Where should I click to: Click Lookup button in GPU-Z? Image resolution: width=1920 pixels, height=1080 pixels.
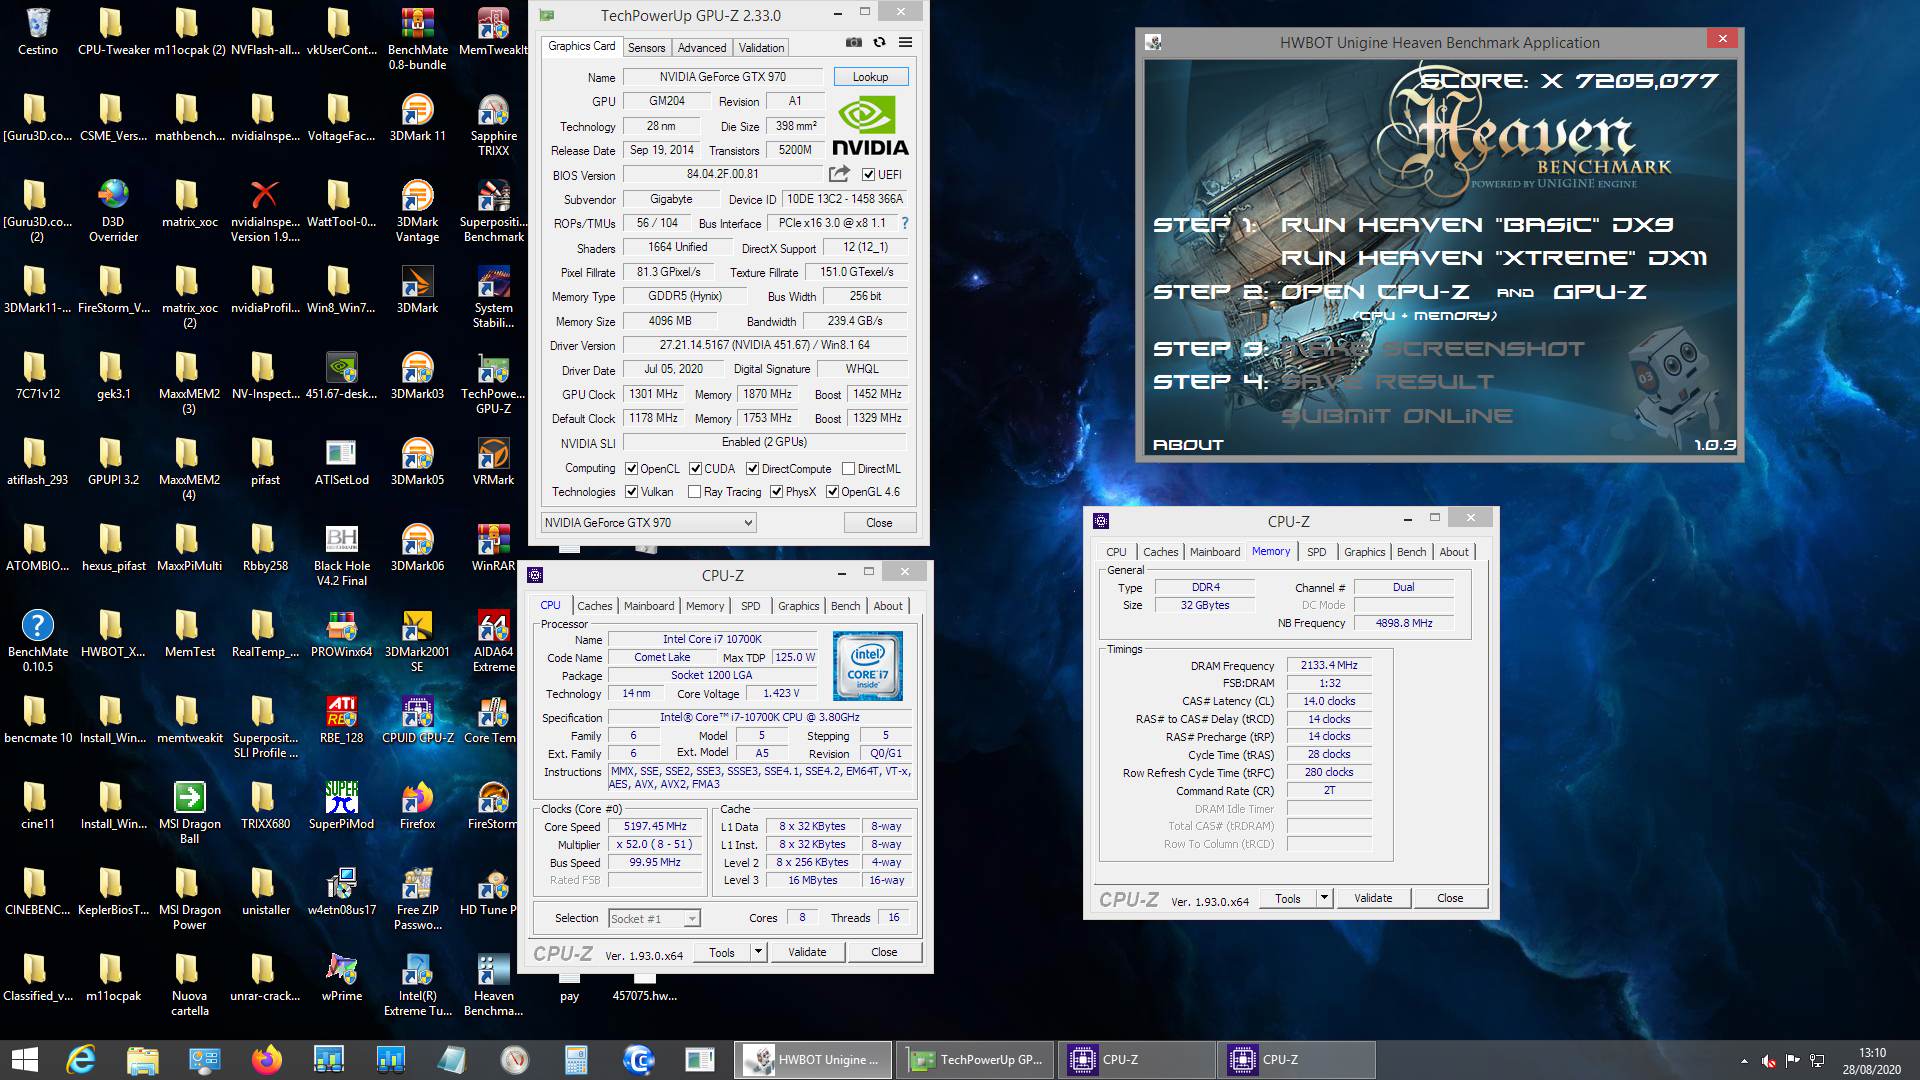click(870, 77)
